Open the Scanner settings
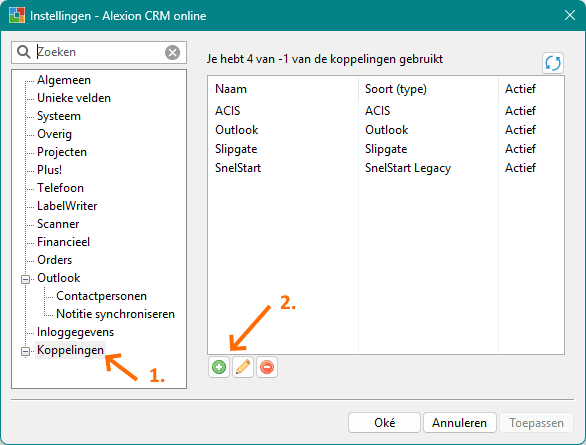The image size is (586, 445). click(58, 224)
